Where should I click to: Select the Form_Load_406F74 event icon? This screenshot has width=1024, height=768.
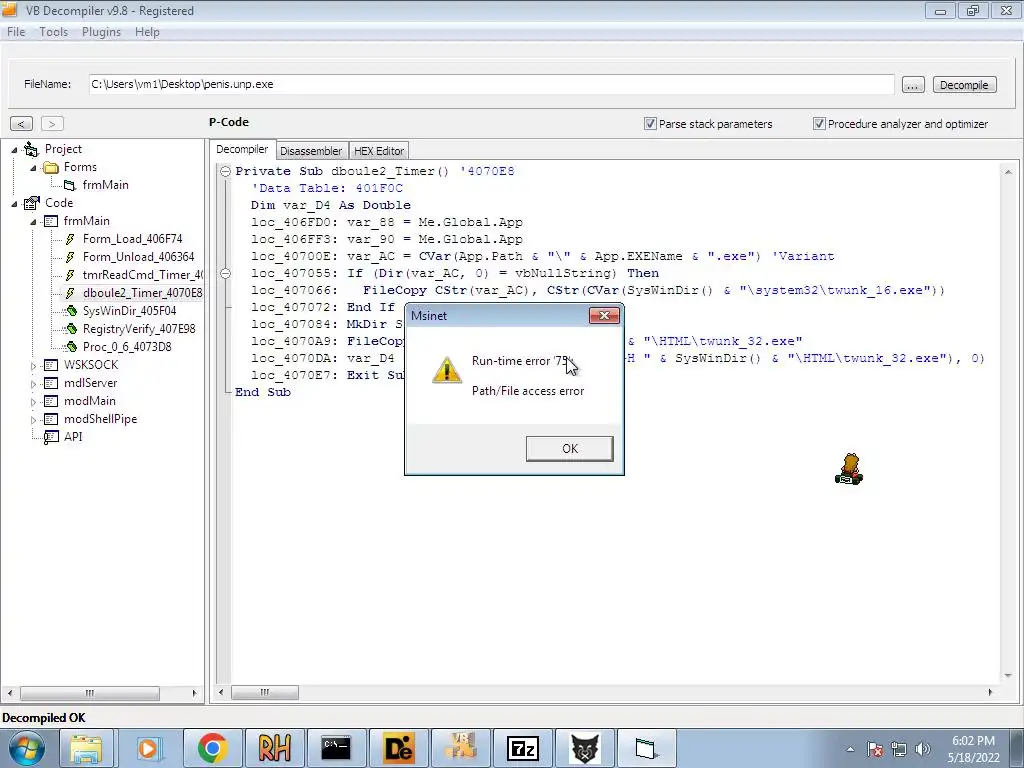(70, 239)
